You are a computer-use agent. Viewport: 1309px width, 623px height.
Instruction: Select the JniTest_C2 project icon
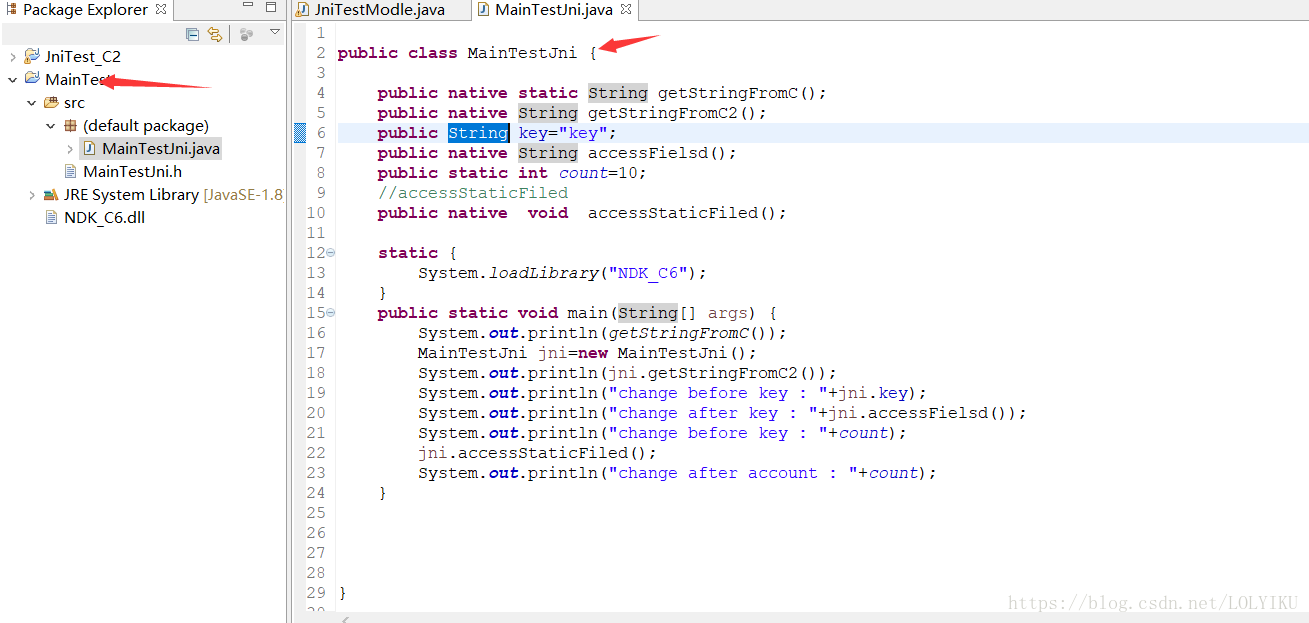point(31,56)
